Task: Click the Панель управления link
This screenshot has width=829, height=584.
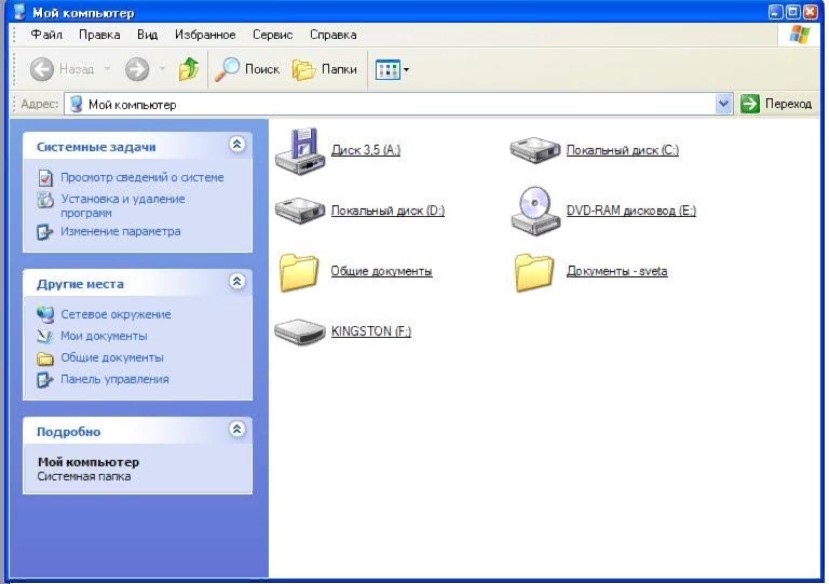Action: [x=114, y=379]
